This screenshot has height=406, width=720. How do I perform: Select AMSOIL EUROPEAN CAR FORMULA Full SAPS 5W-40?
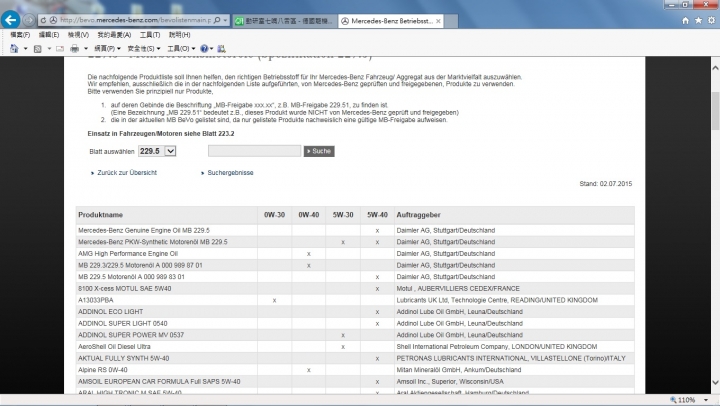[x=355, y=381]
